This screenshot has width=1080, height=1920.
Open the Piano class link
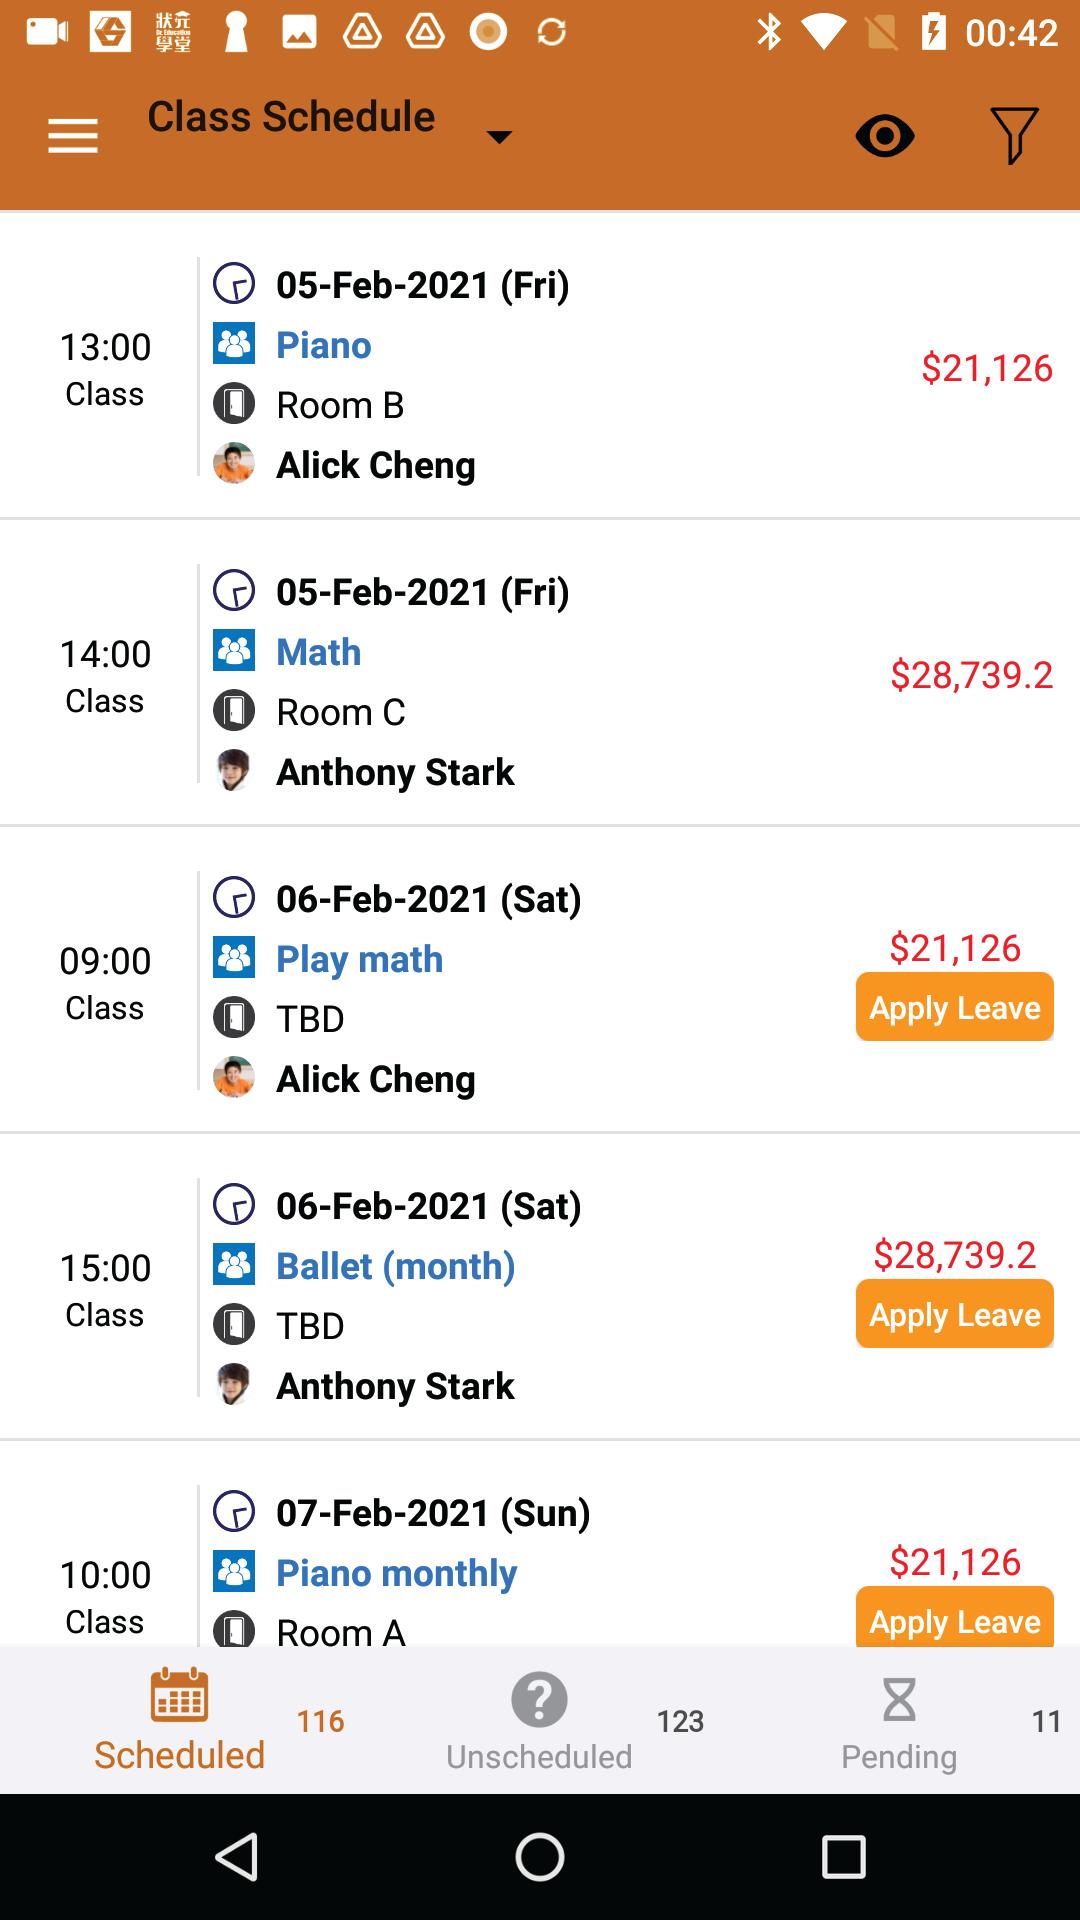[324, 345]
